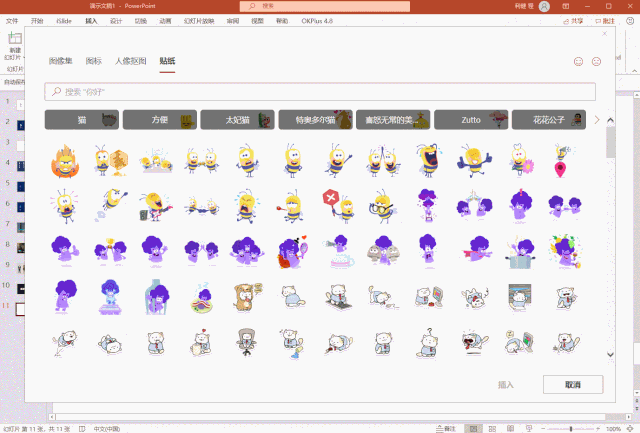The width and height of the screenshot is (640, 433).
Task: Toggle 备注 notes in status bar
Action: [x=445, y=429]
